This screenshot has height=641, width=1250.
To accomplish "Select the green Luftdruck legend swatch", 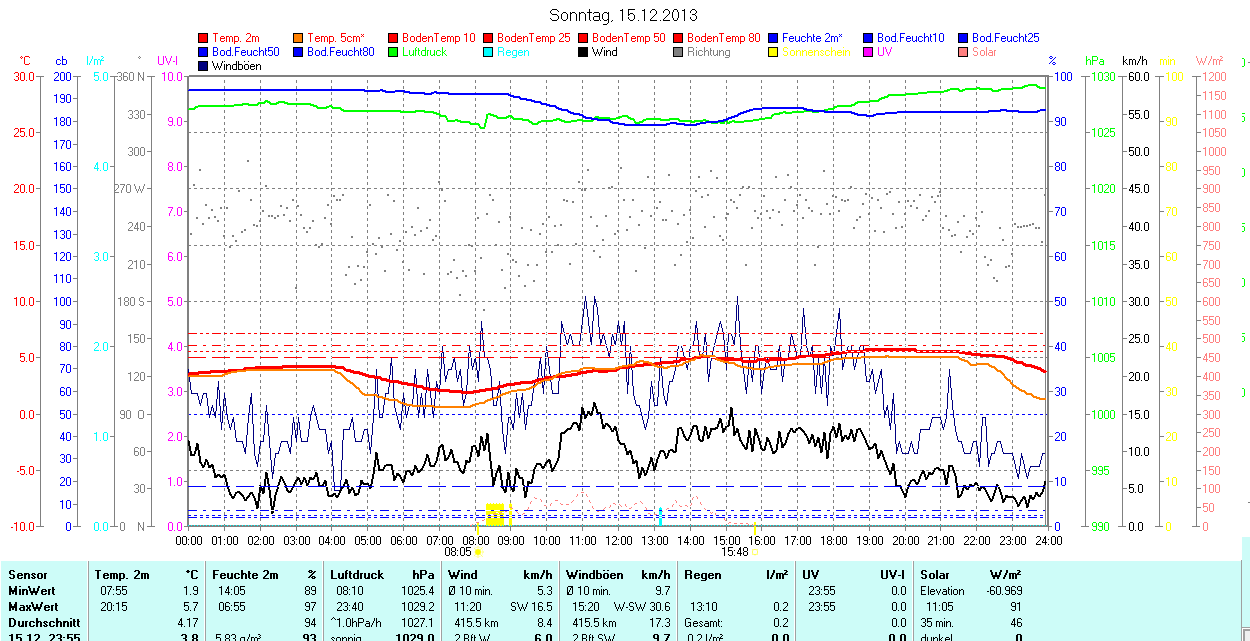I will pos(394,52).
